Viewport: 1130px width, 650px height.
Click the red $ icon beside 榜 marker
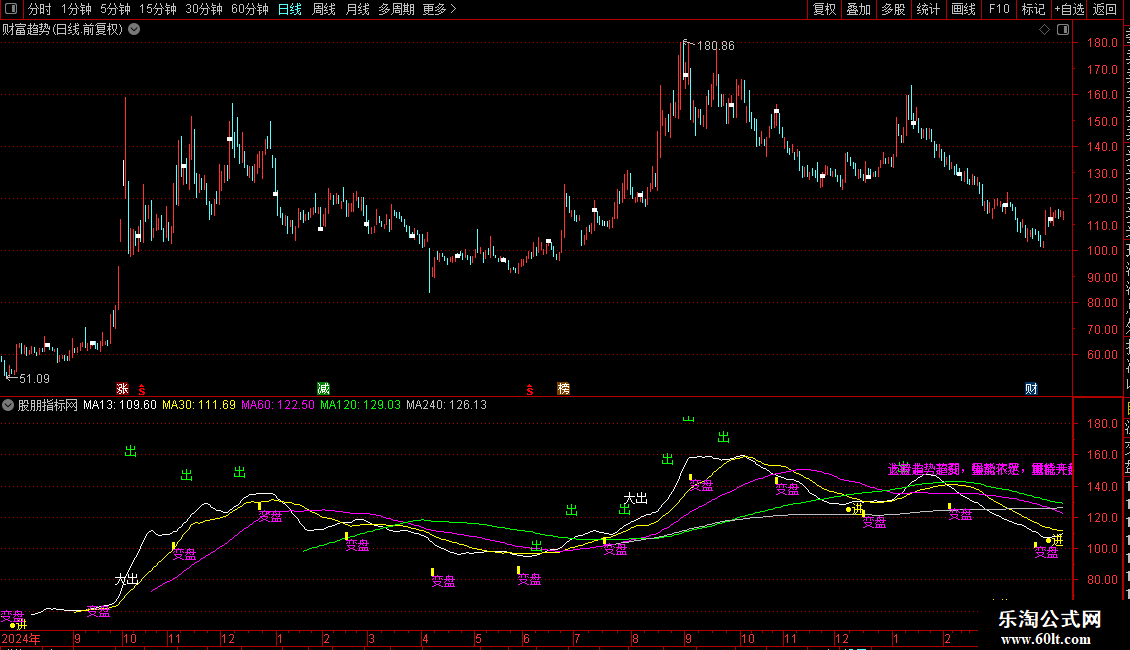click(x=530, y=390)
